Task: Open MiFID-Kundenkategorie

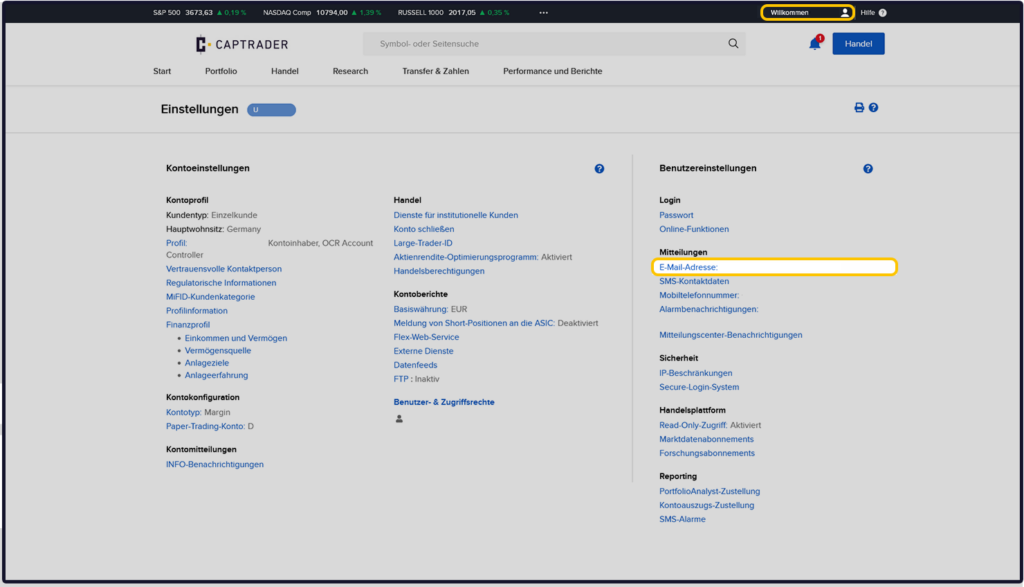Action: pyautogui.click(x=210, y=296)
